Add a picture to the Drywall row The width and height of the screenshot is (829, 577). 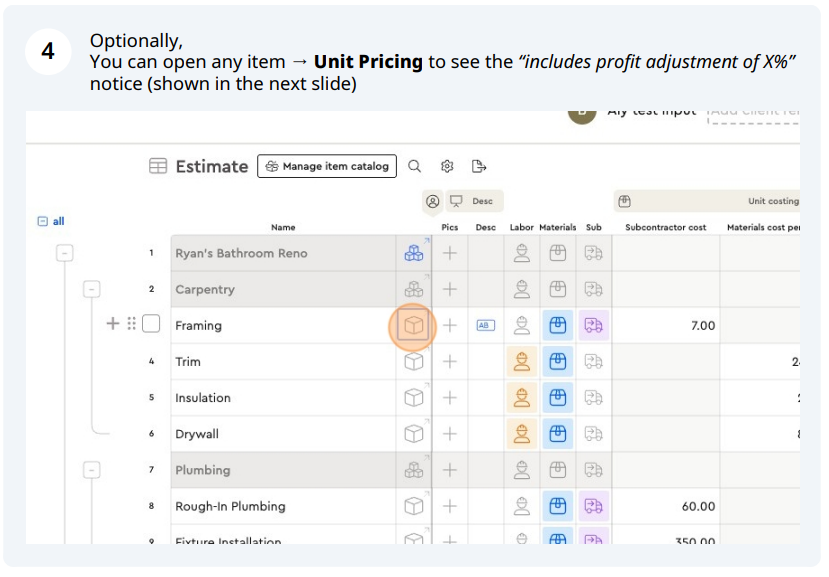[450, 434]
